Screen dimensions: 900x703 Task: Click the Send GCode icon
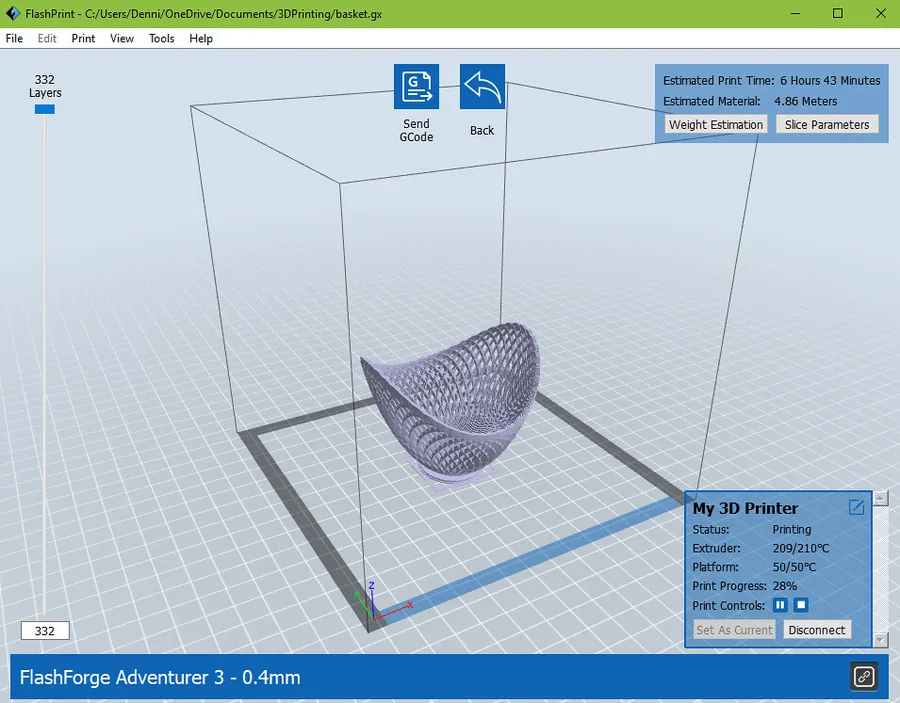point(416,86)
